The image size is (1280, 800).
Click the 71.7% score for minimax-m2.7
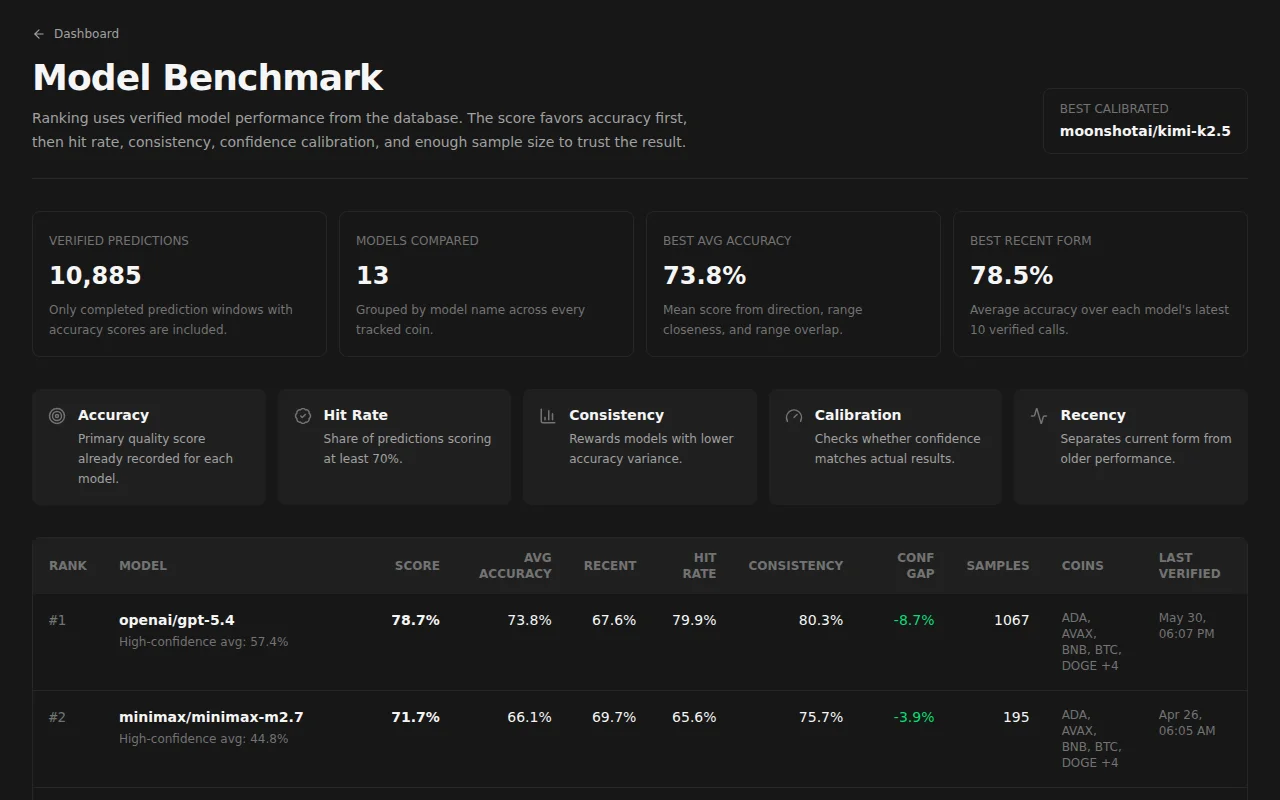pos(416,717)
